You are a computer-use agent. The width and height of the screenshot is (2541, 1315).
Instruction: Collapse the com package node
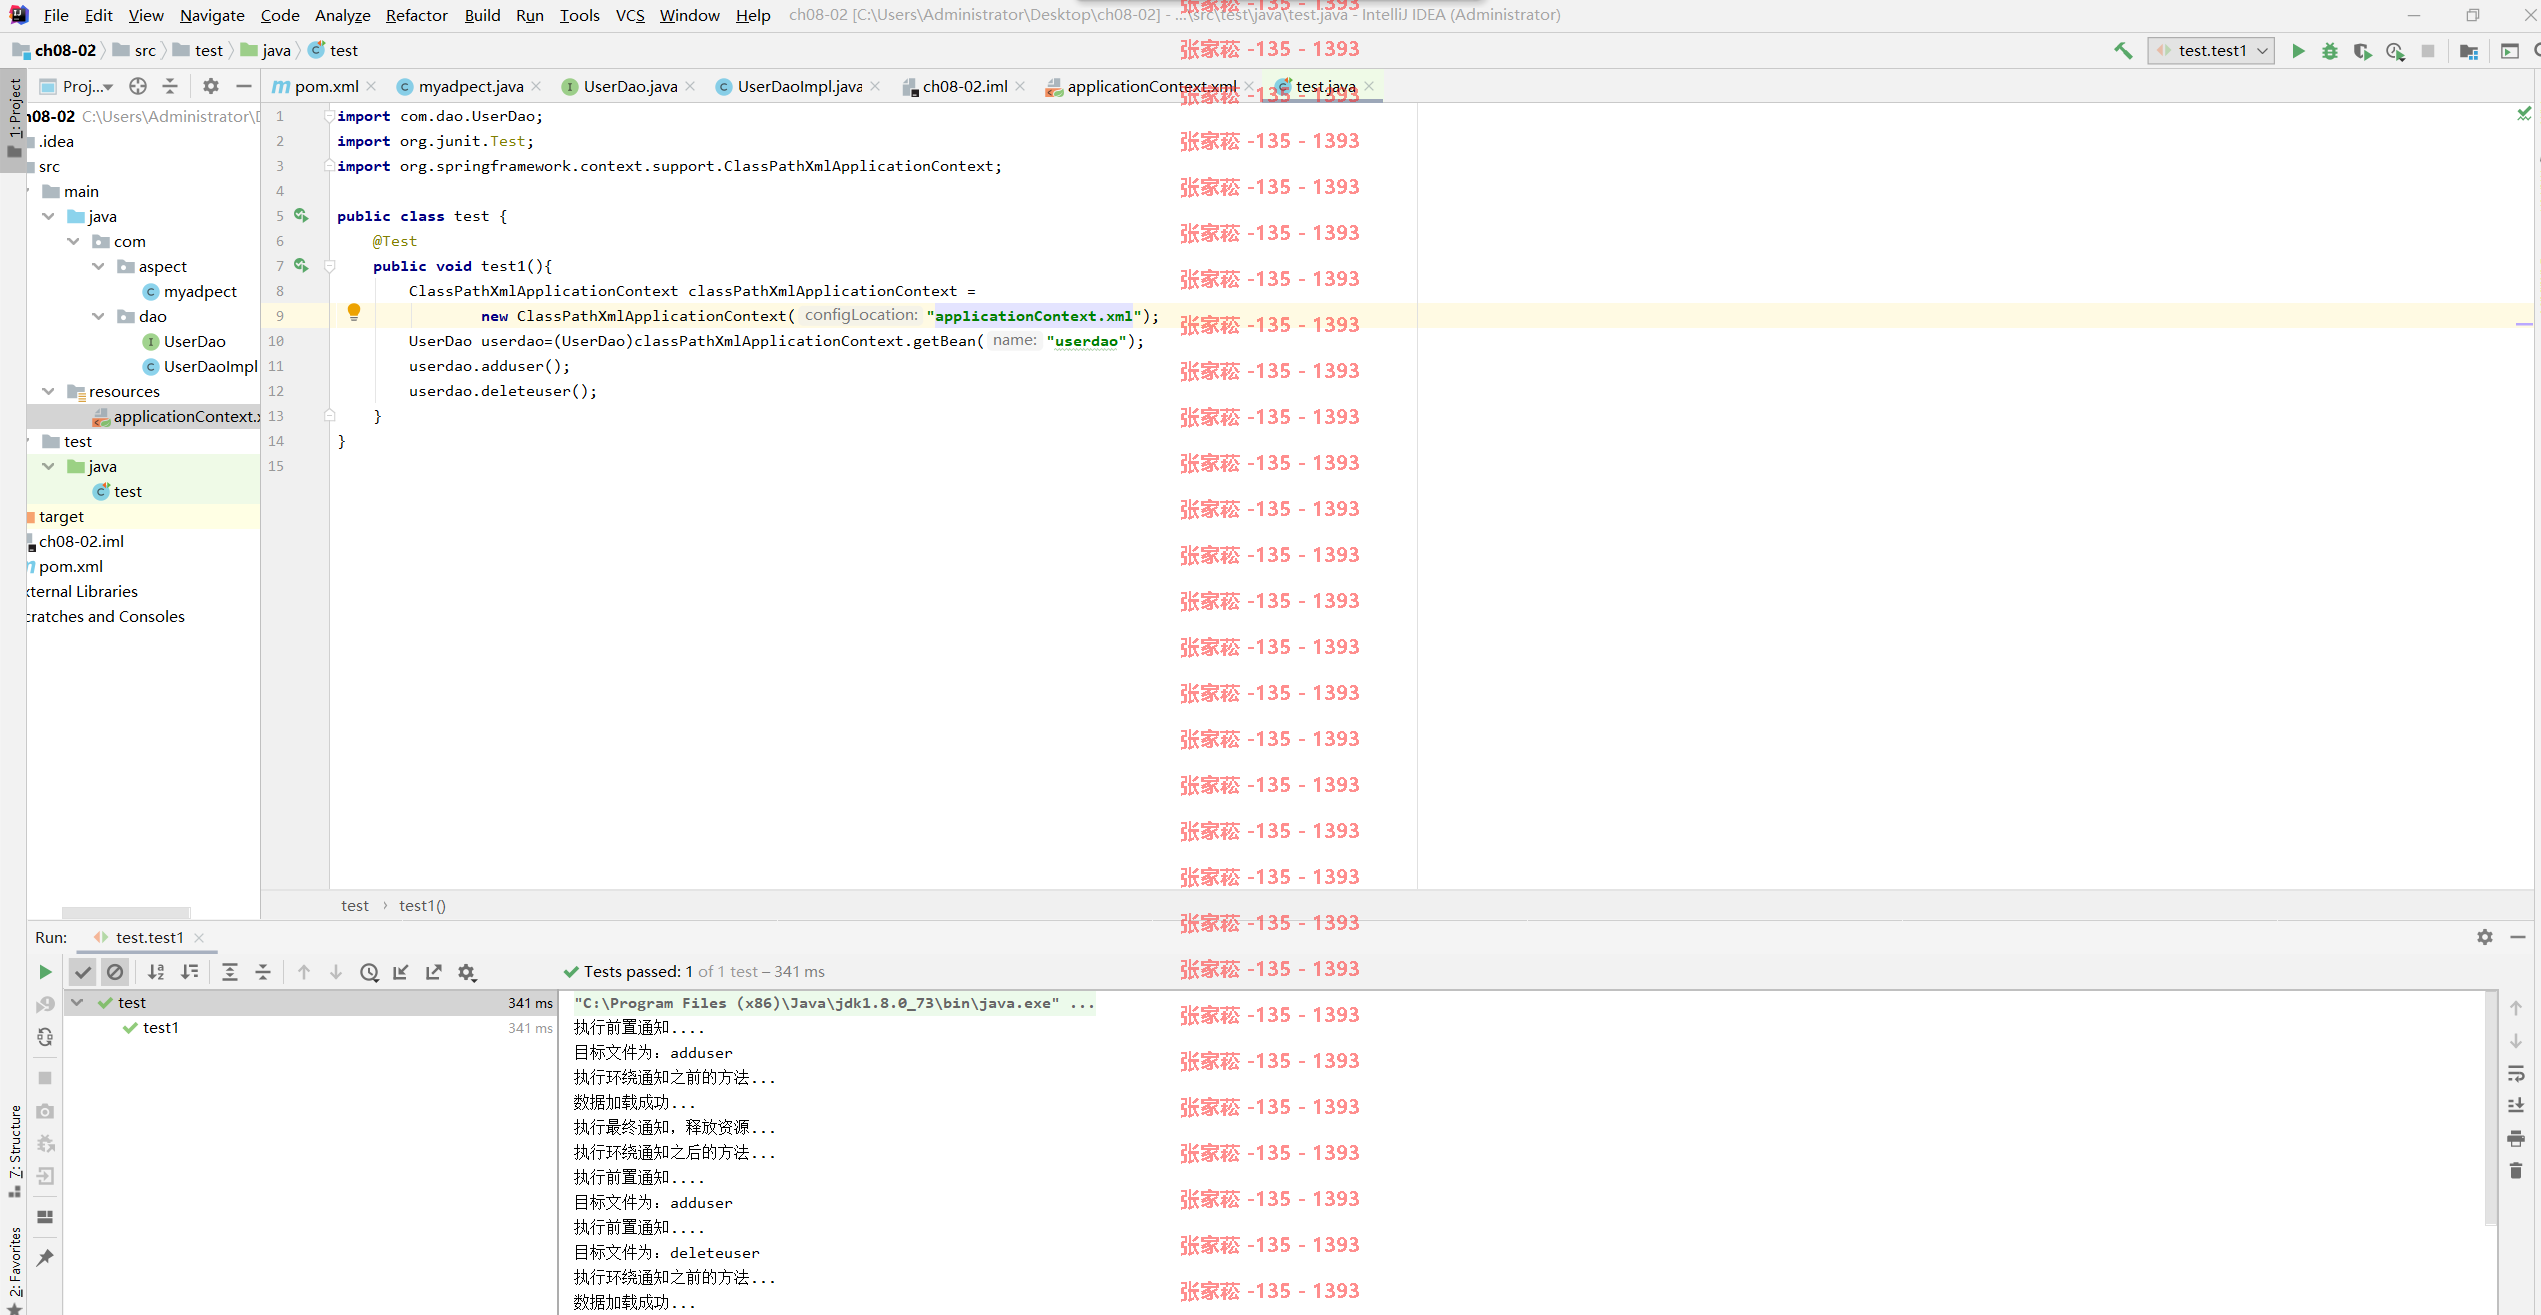tap(73, 241)
